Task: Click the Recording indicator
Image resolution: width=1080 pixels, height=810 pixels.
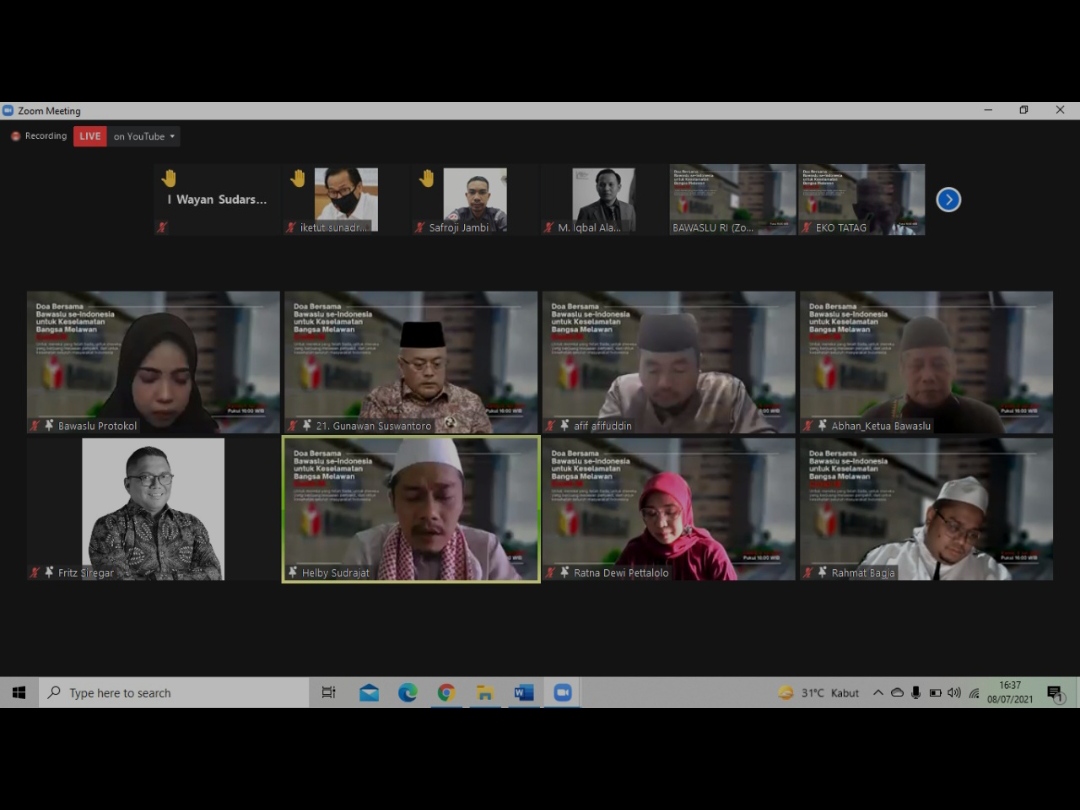Action: 39,137
